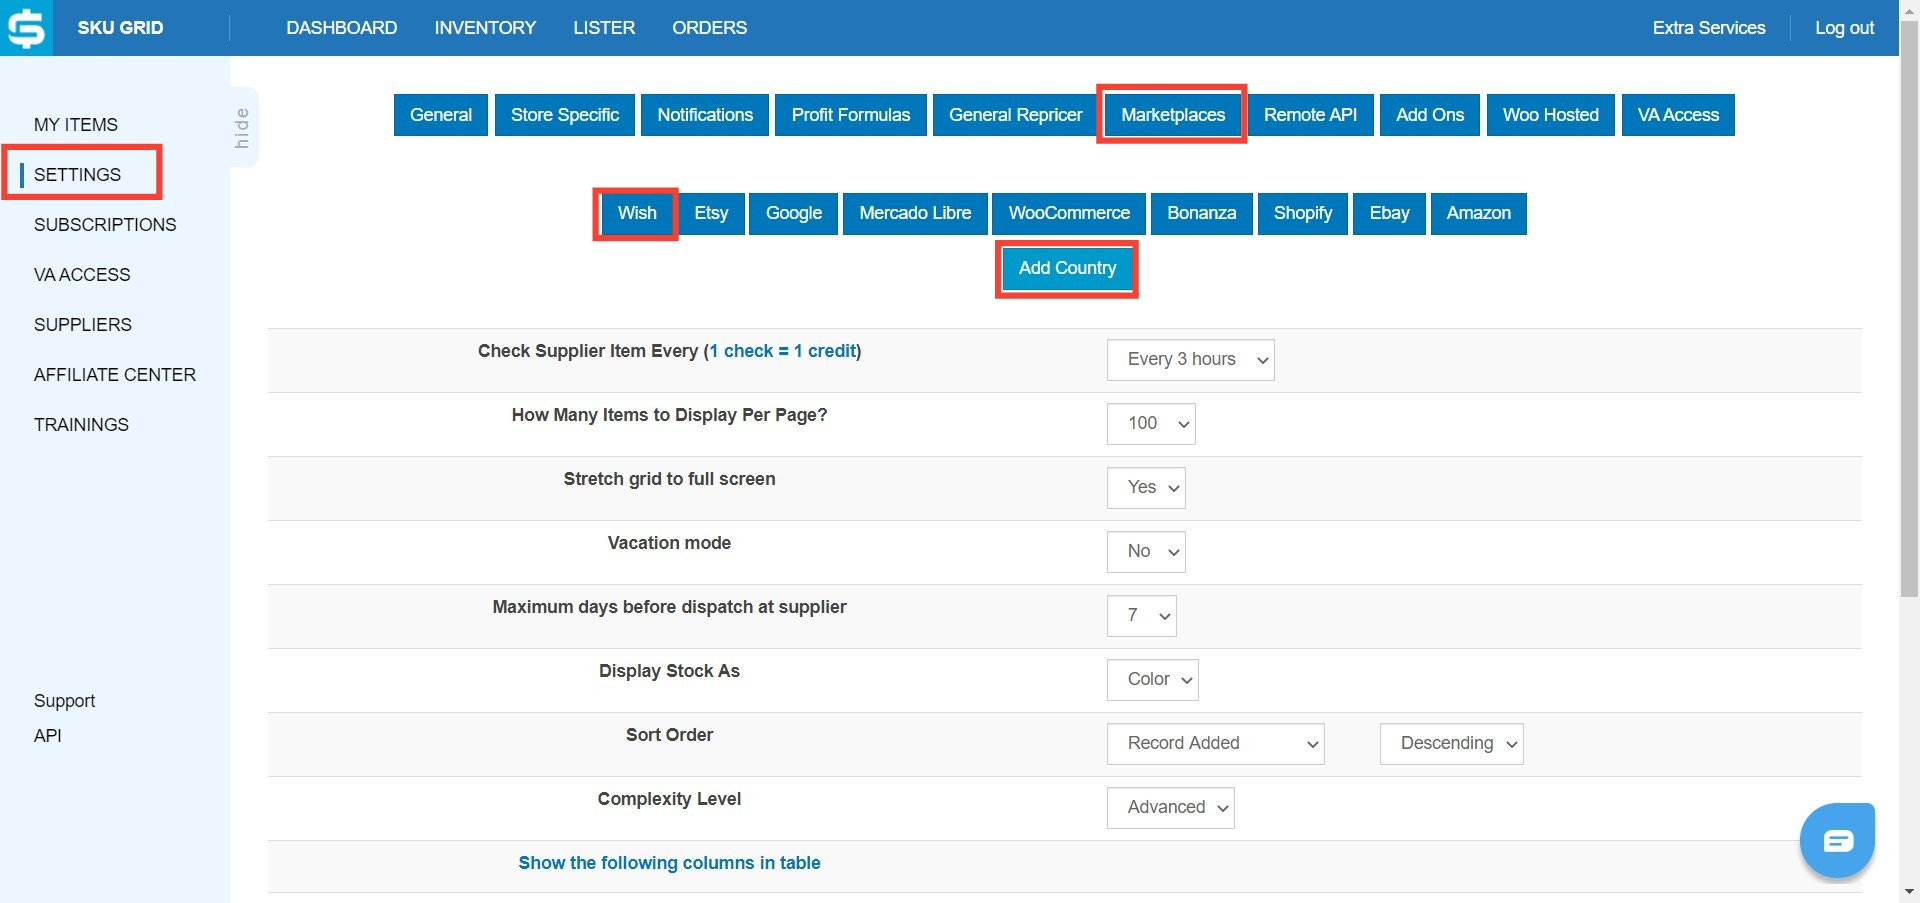The image size is (1920, 903).
Task: Open the Complexity Level dropdown
Action: click(x=1170, y=808)
